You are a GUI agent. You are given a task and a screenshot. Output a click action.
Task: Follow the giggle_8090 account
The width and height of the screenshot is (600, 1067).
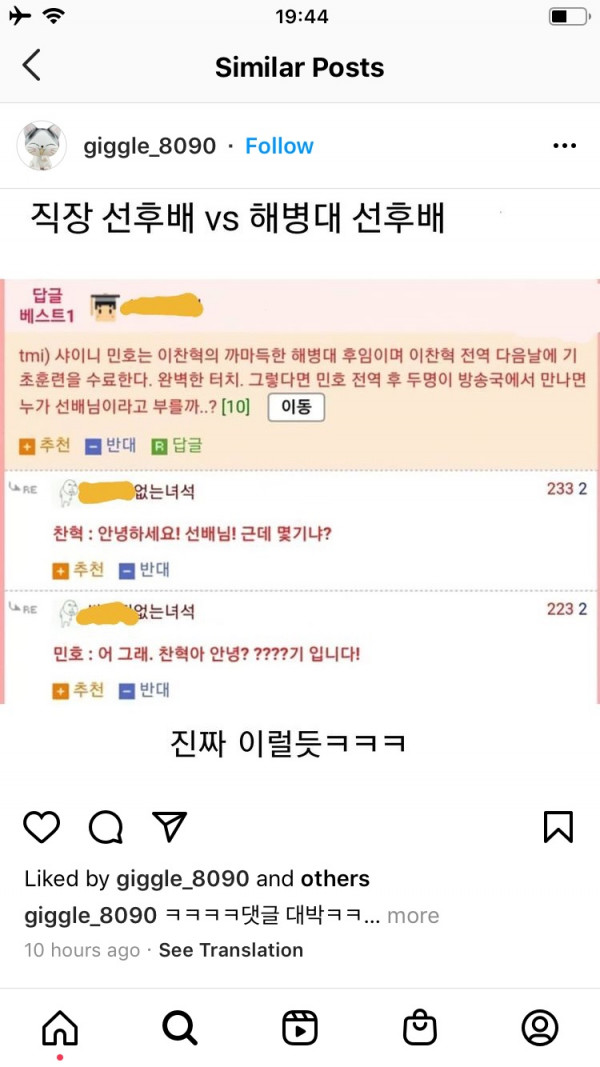pyautogui.click(x=280, y=146)
